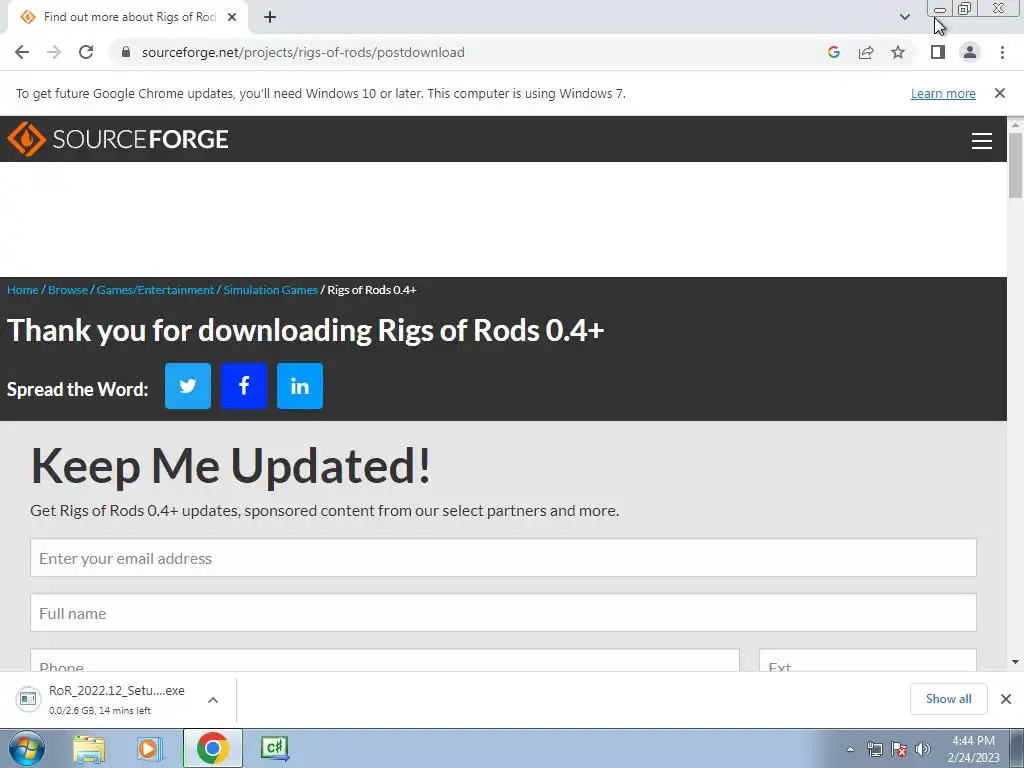Screen dimensions: 1024x768
Task: Click the scrollbar down arrow
Action: click(x=1016, y=662)
